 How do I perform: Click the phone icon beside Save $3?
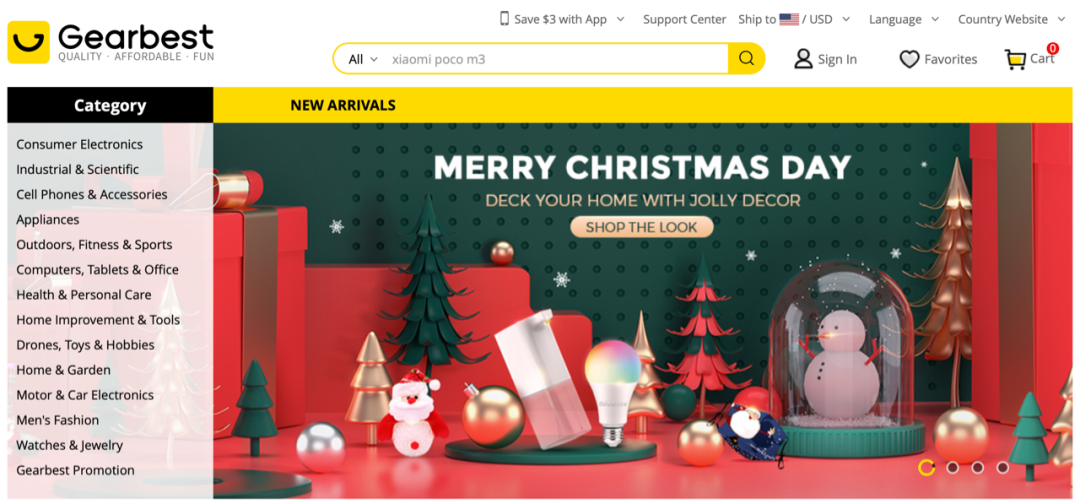(504, 19)
